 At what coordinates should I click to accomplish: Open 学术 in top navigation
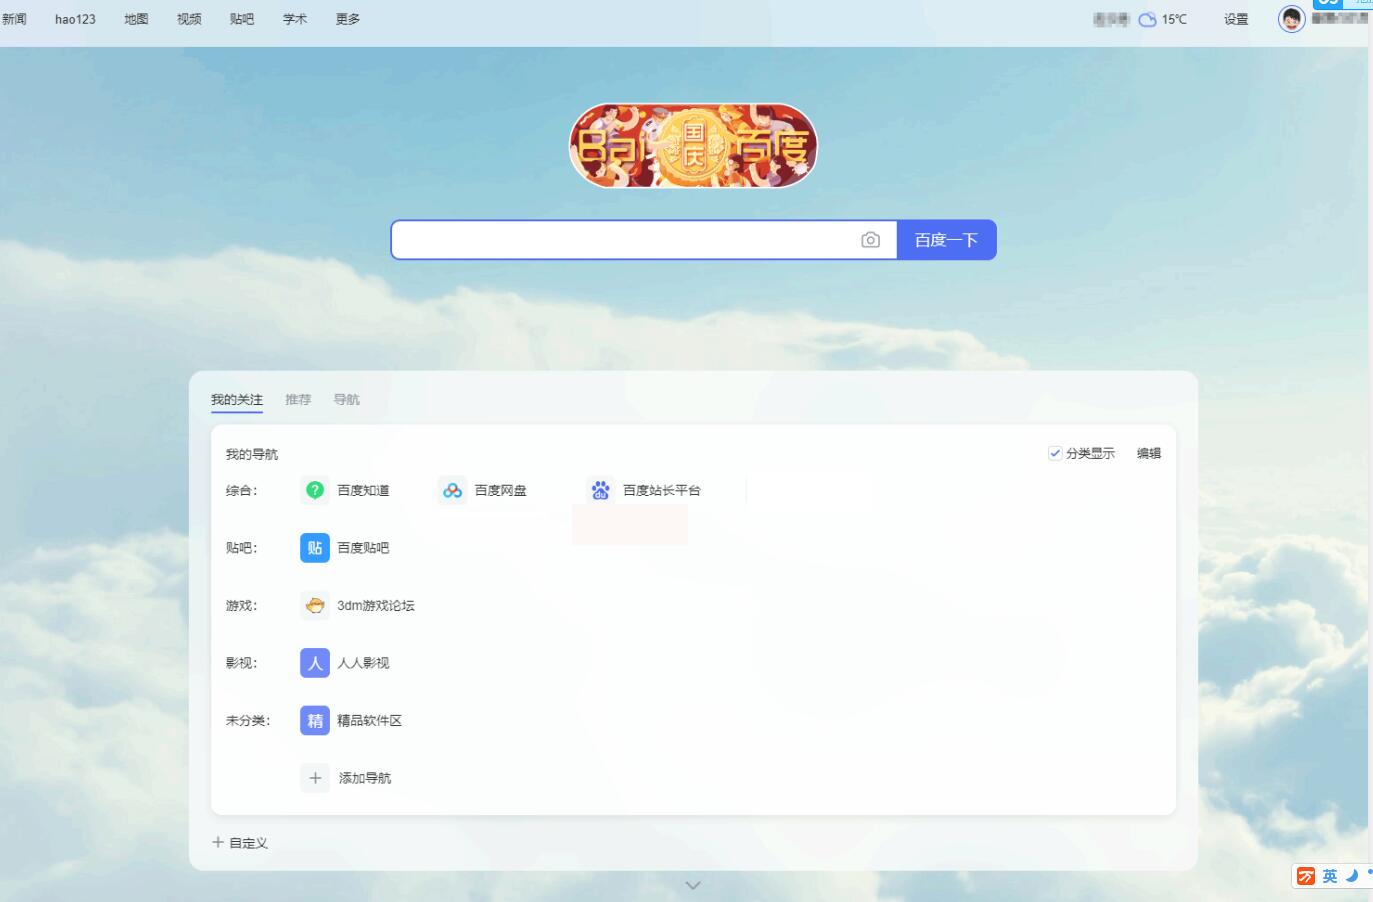click(295, 19)
